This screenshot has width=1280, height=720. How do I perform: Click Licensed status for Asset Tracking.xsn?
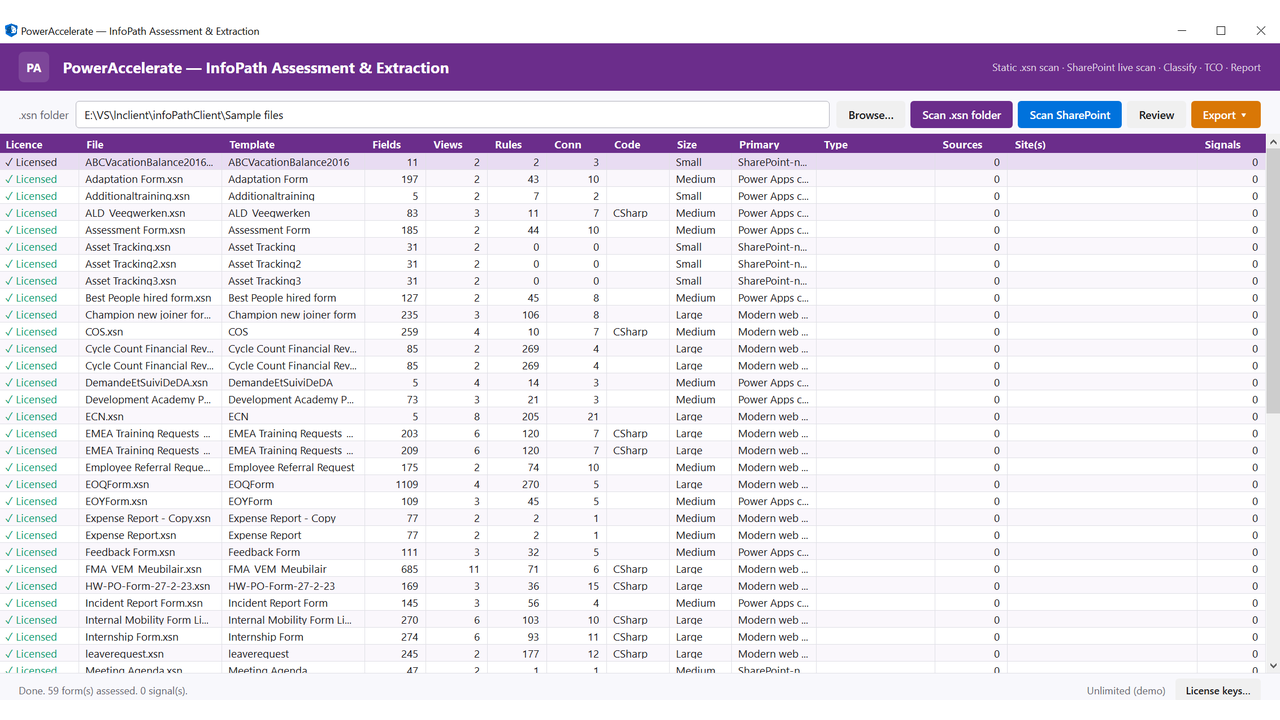point(31,247)
